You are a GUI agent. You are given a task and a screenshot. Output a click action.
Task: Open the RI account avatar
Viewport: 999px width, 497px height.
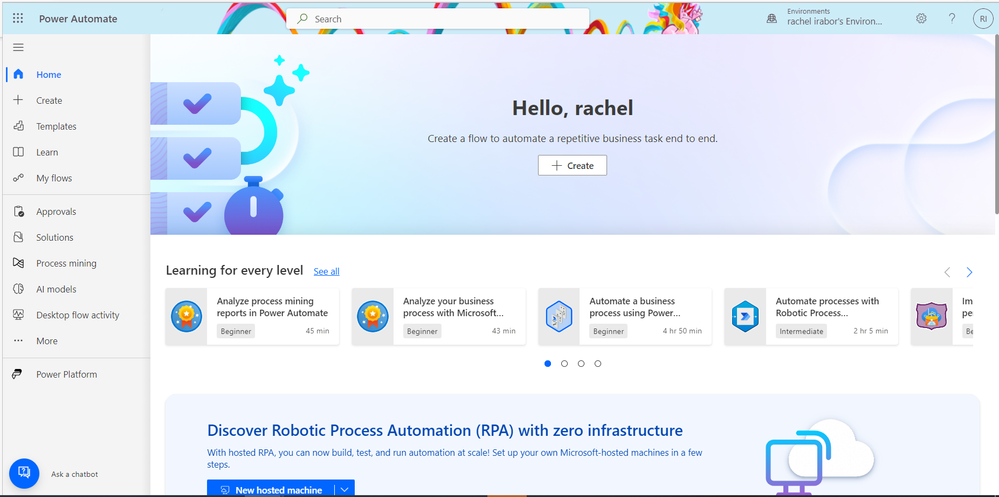pos(983,19)
